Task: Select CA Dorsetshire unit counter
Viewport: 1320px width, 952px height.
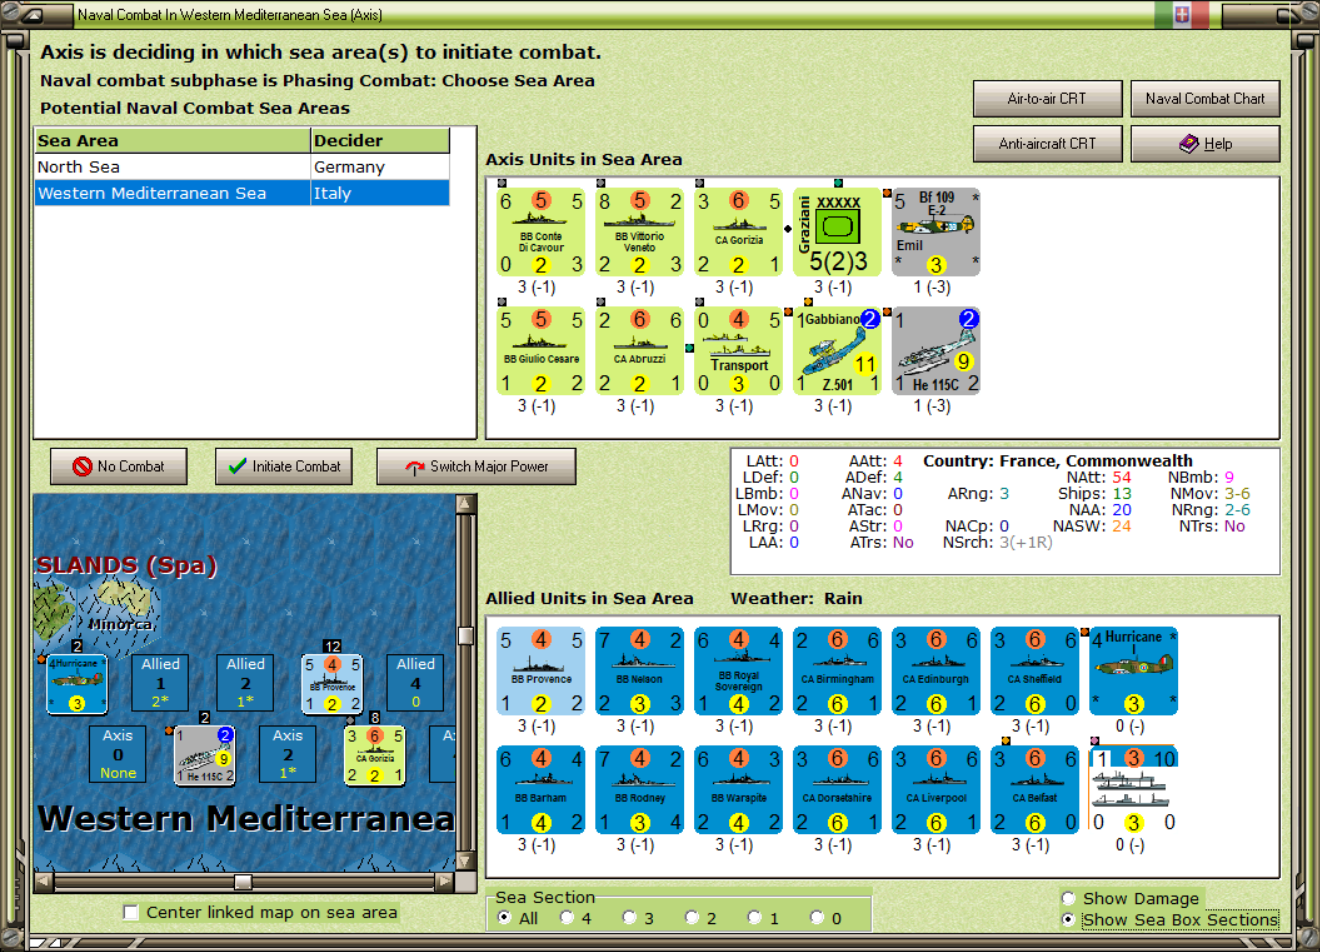Action: pos(838,790)
